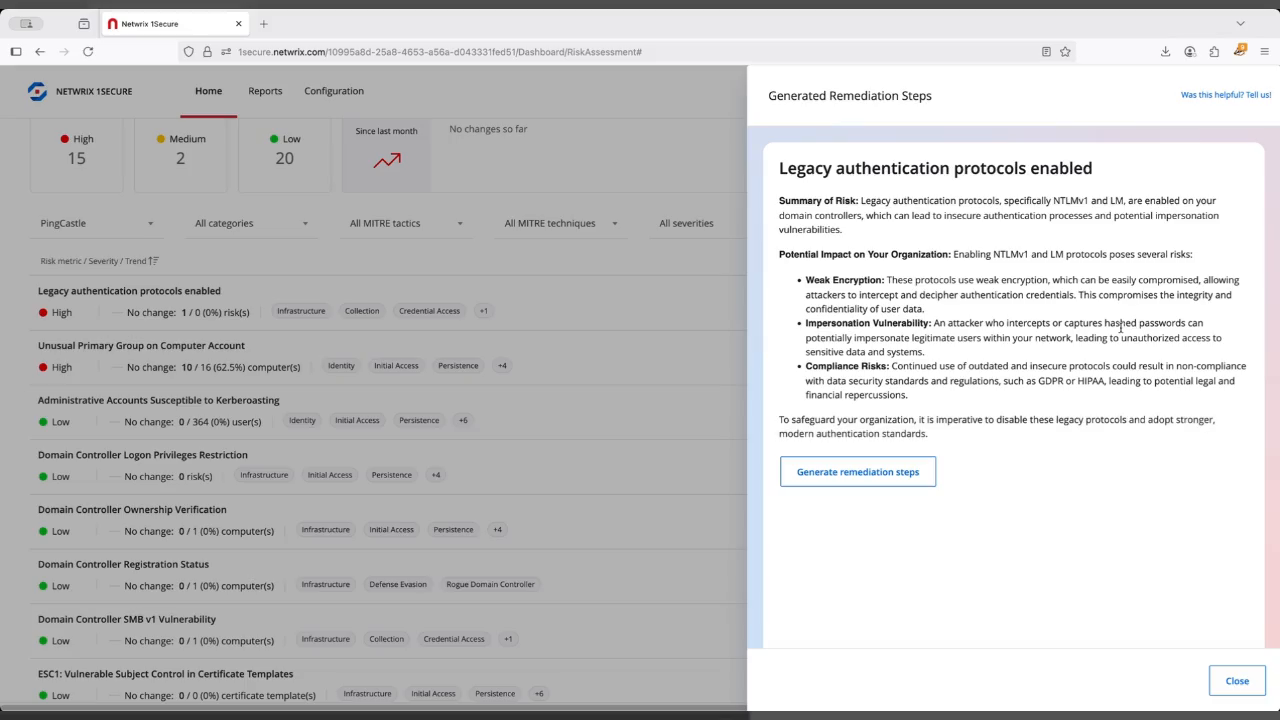Click the Legacy authentication protocols enabled heading in the panel

(935, 168)
